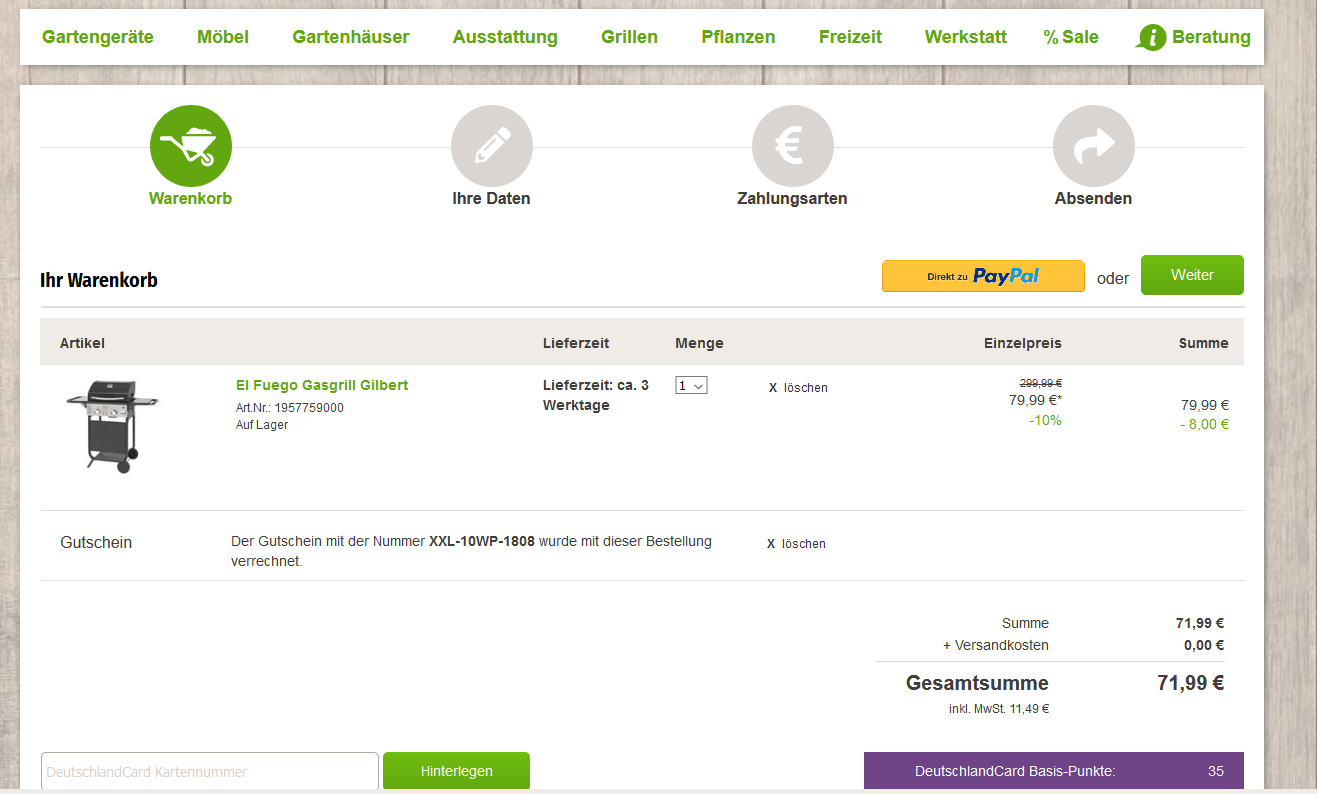
Task: Open the Menge quantity dropdown
Action: 691,385
